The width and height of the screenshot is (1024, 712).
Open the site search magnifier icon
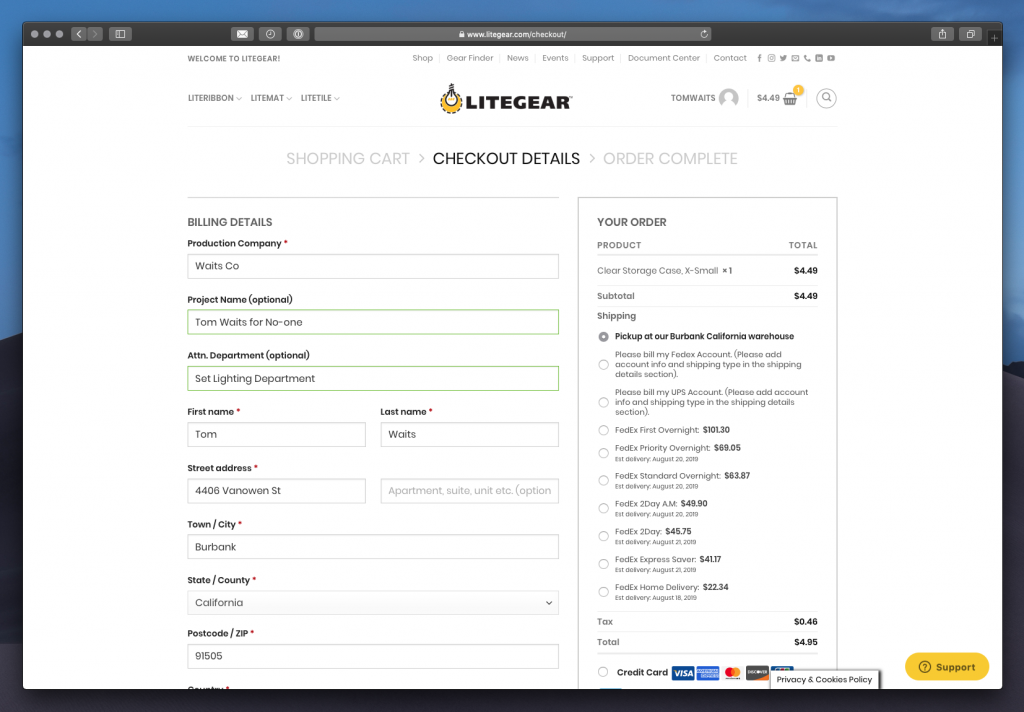[x=826, y=98]
